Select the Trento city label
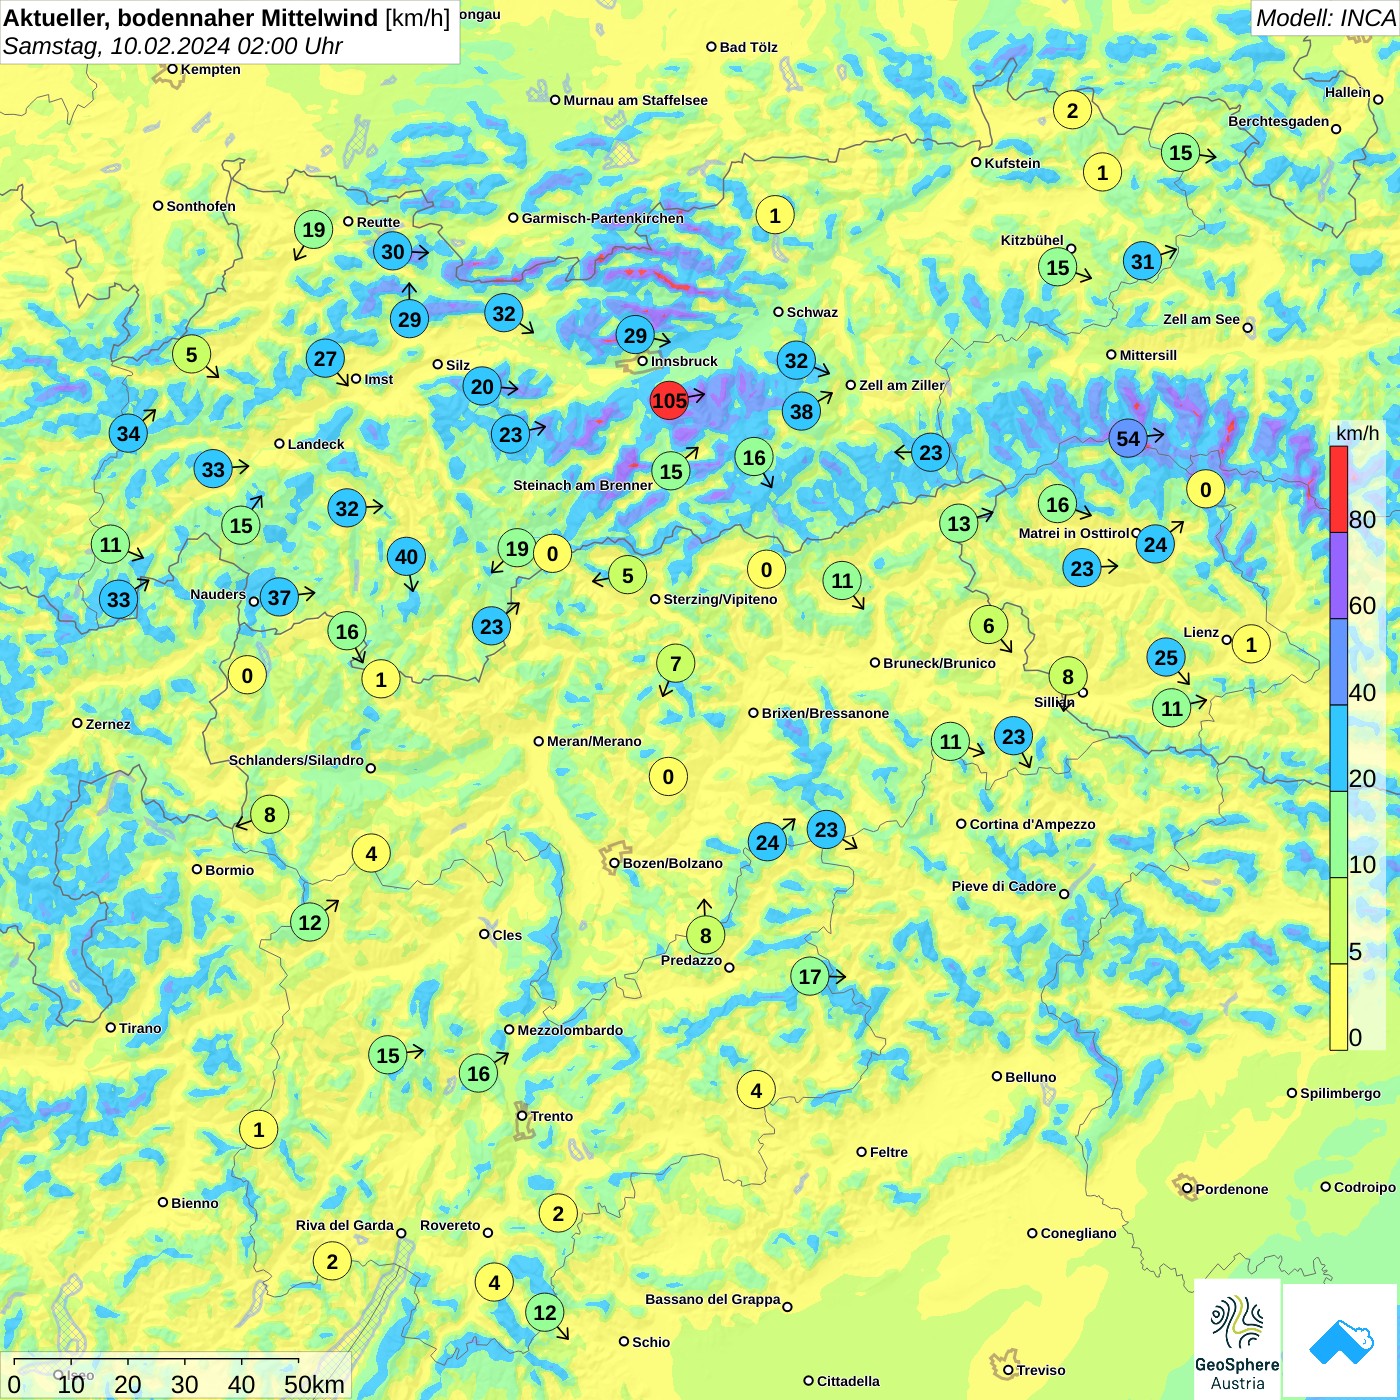 (x=552, y=1116)
